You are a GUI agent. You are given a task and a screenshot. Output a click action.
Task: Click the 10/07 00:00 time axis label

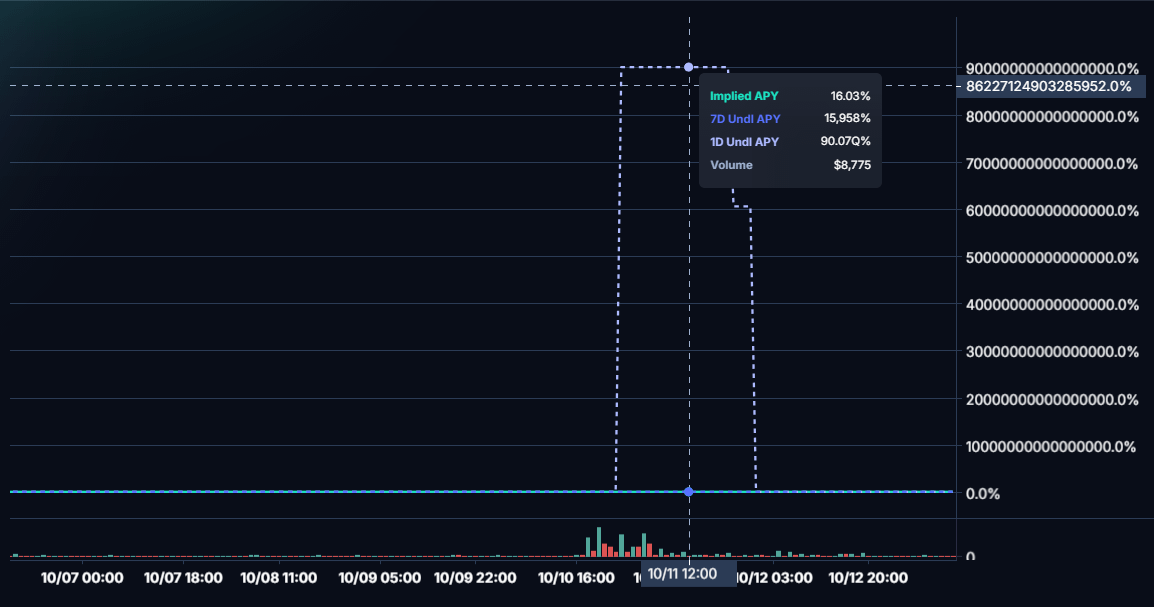82,578
